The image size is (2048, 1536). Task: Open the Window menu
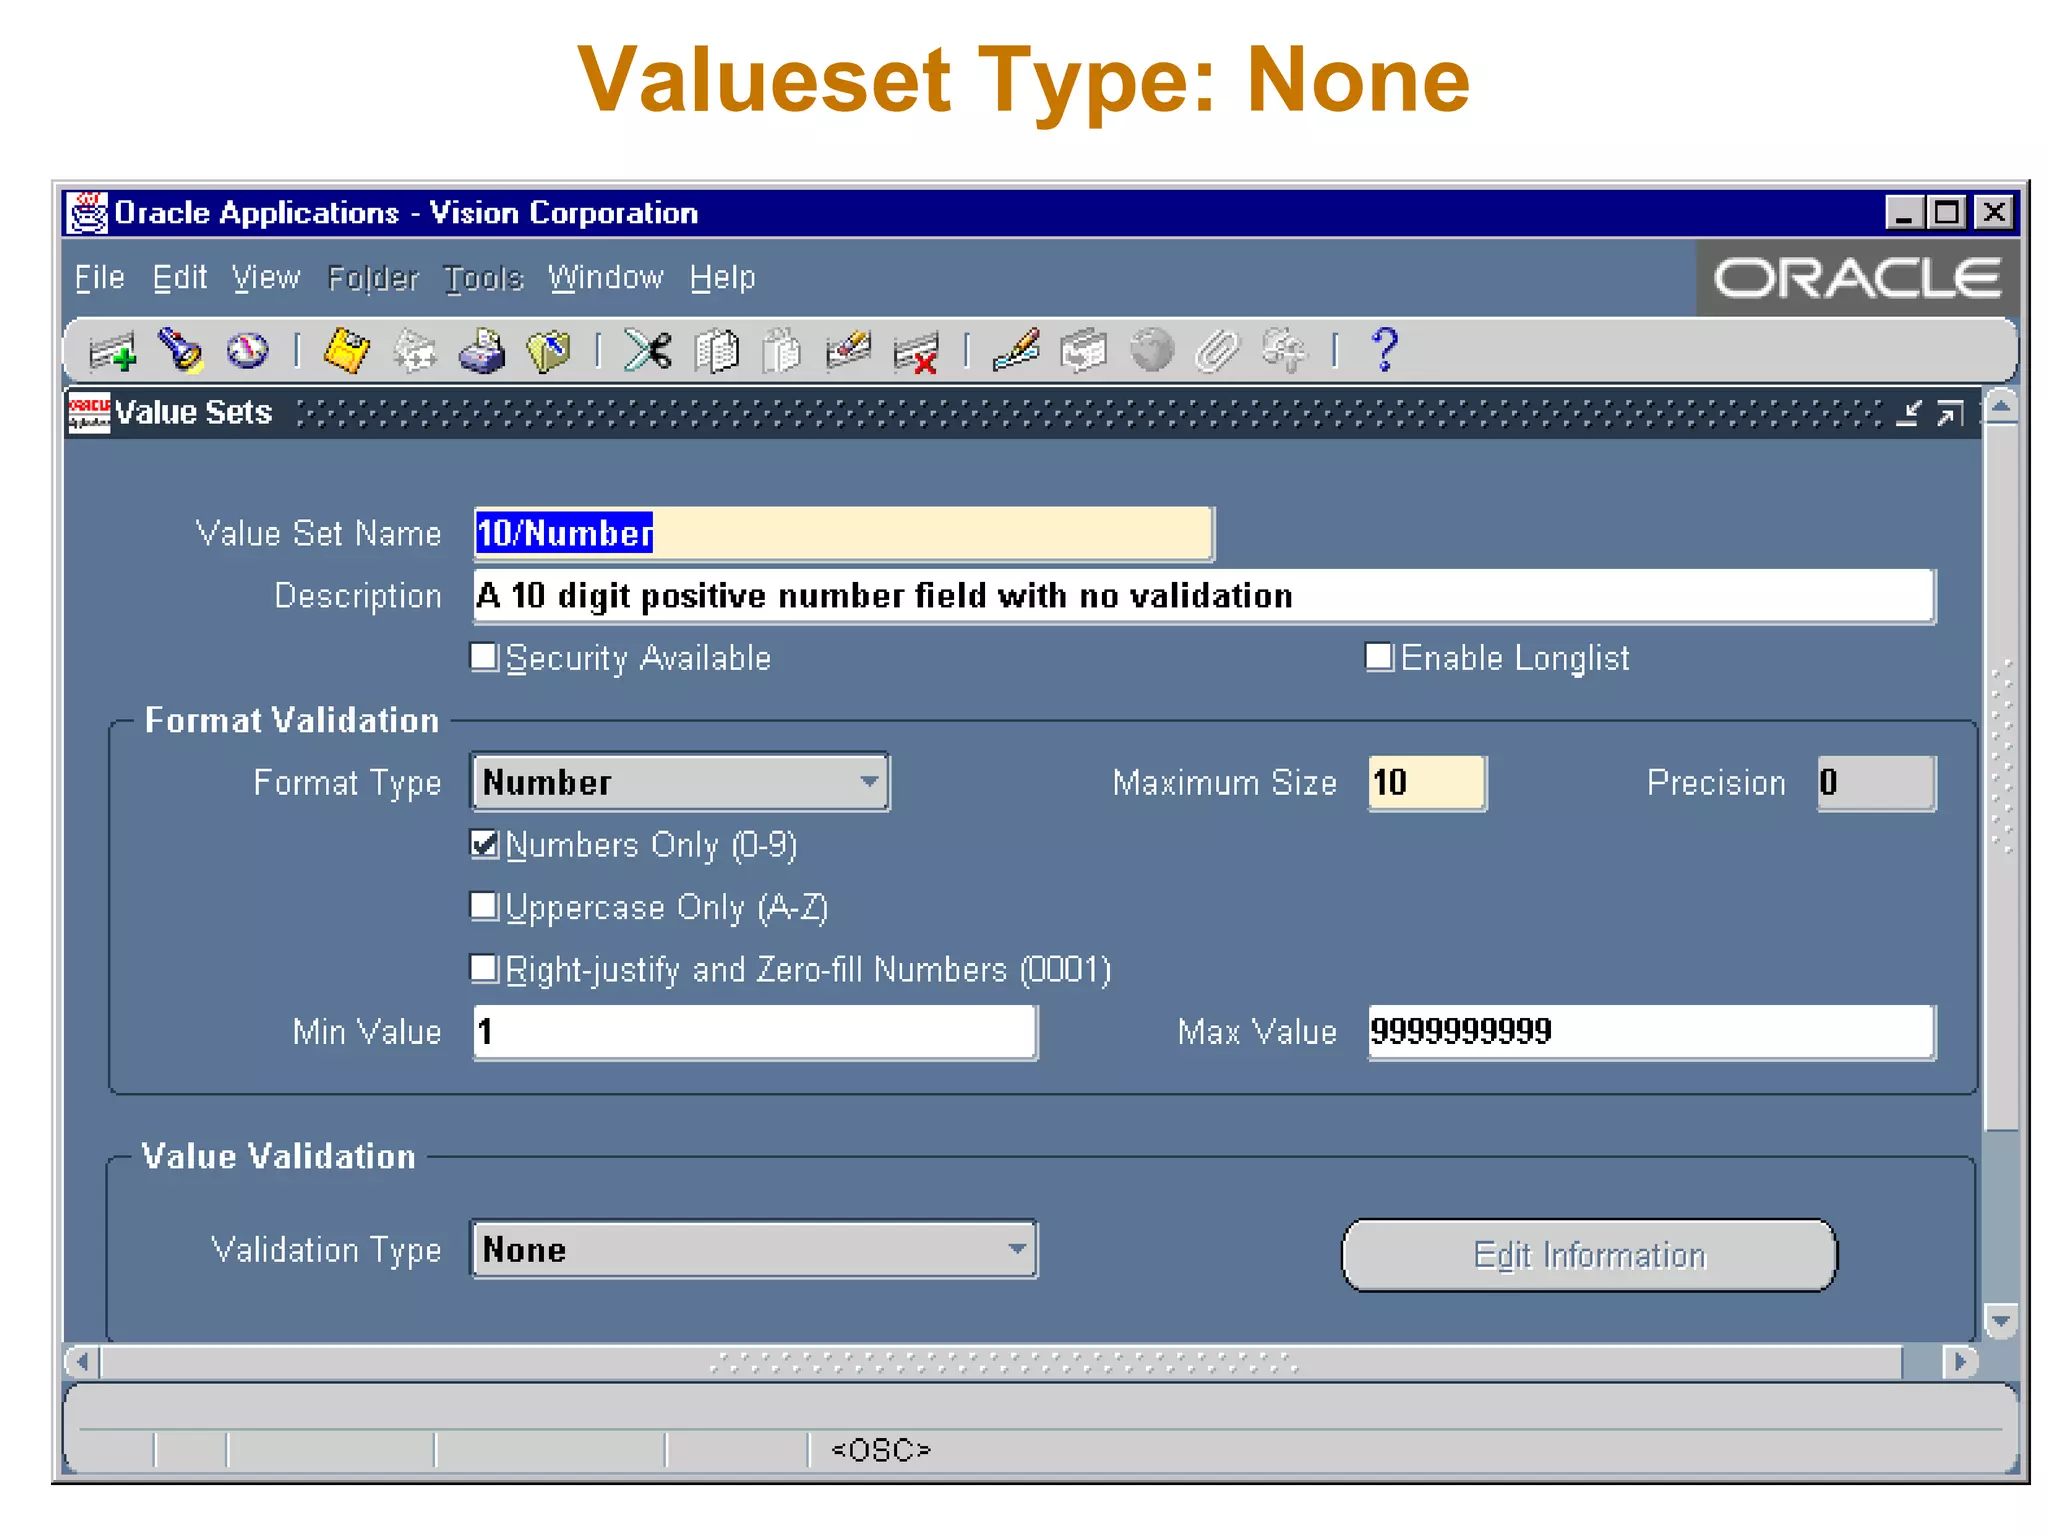[x=606, y=277]
